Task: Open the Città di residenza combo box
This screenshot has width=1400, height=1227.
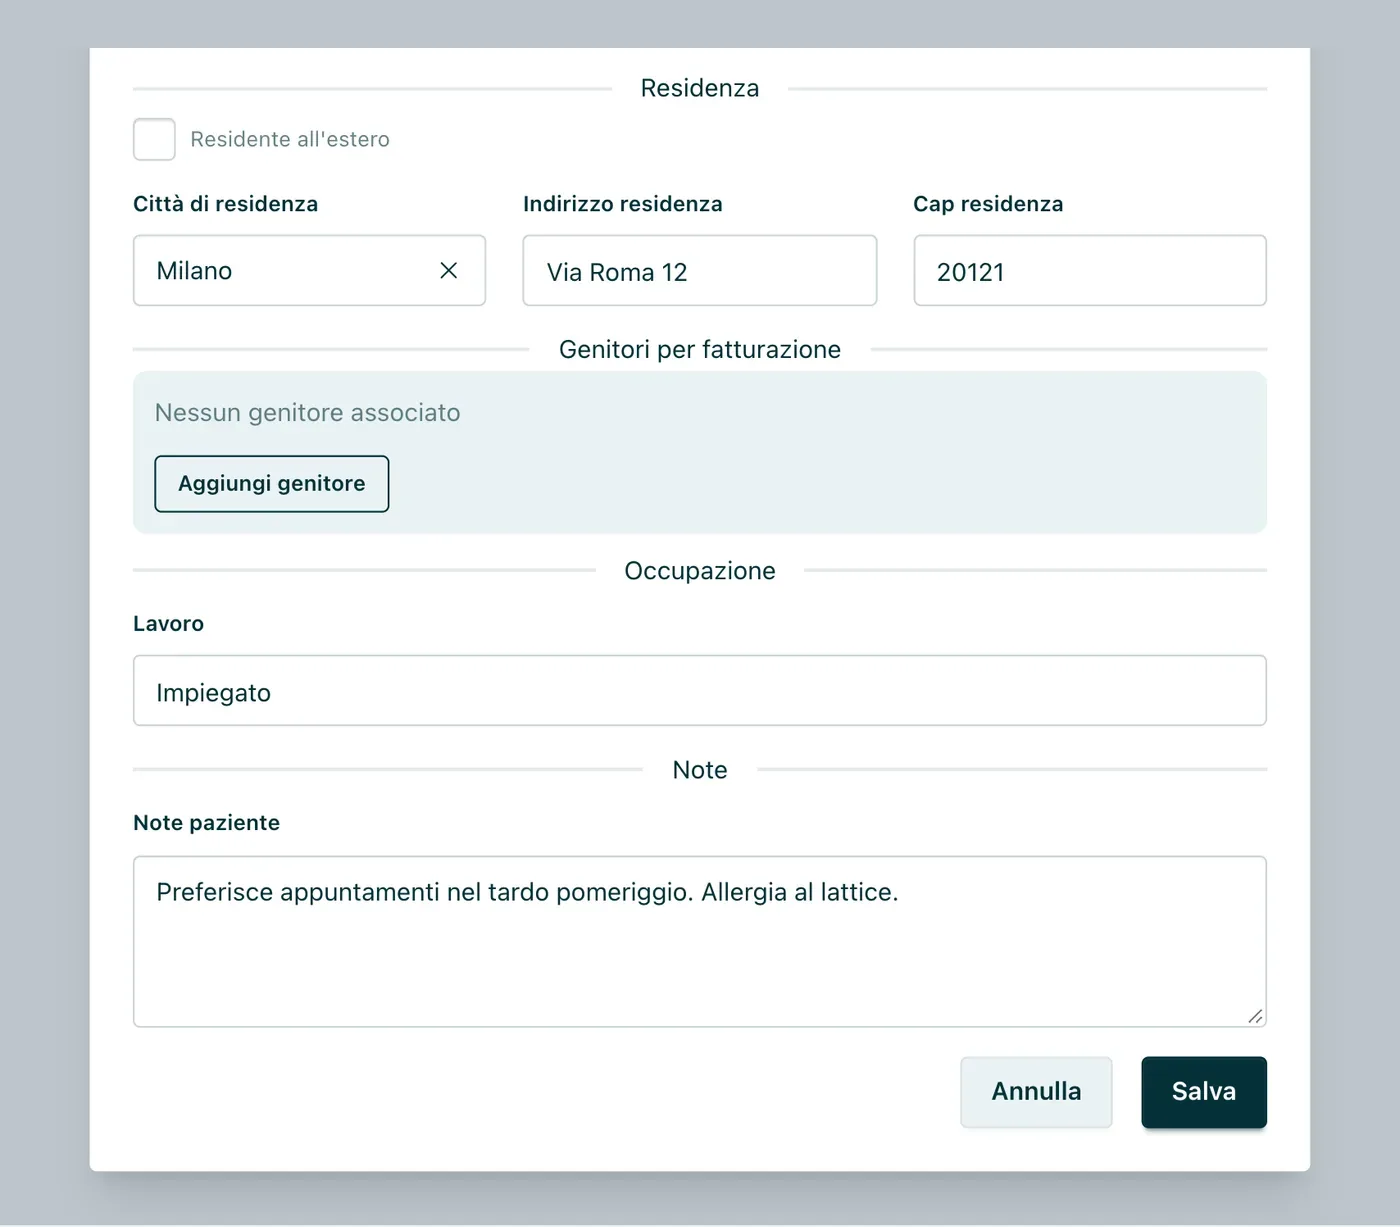Action: (x=309, y=271)
